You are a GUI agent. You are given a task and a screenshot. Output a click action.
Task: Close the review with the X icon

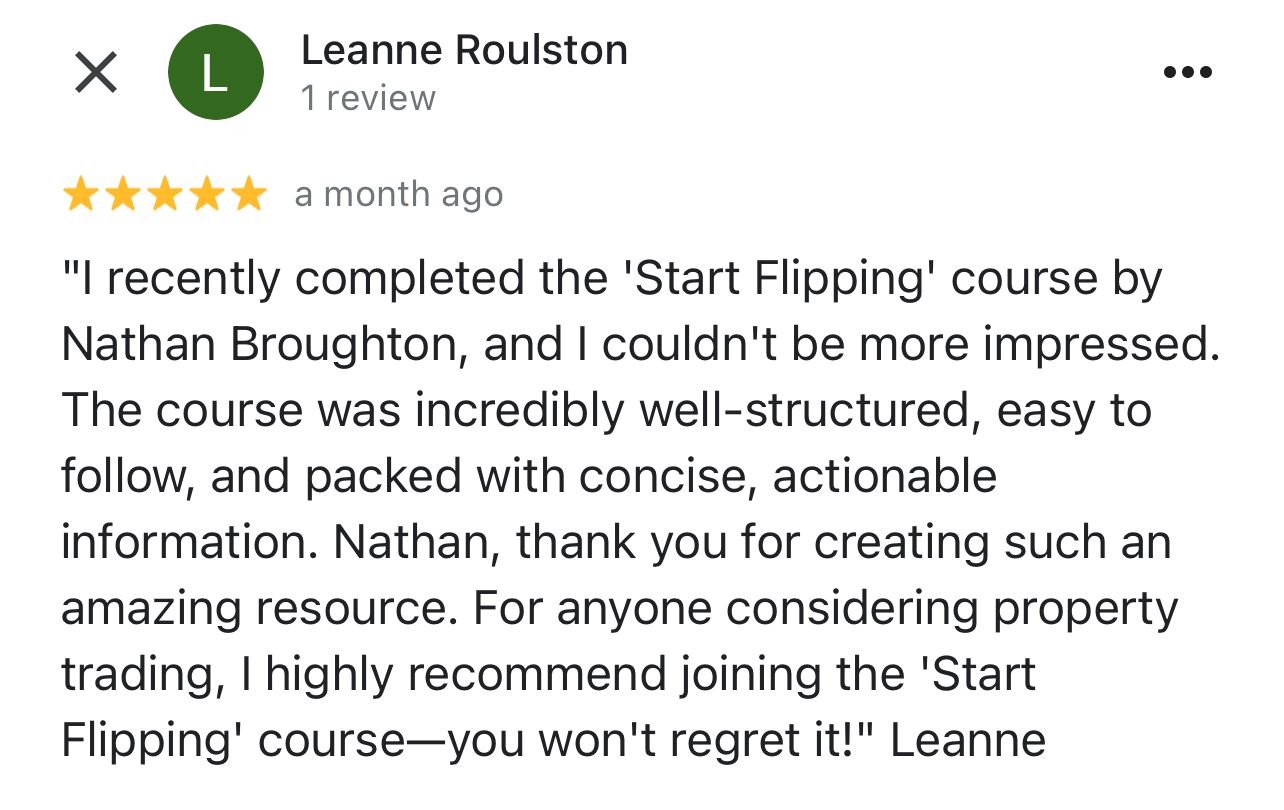coord(96,73)
